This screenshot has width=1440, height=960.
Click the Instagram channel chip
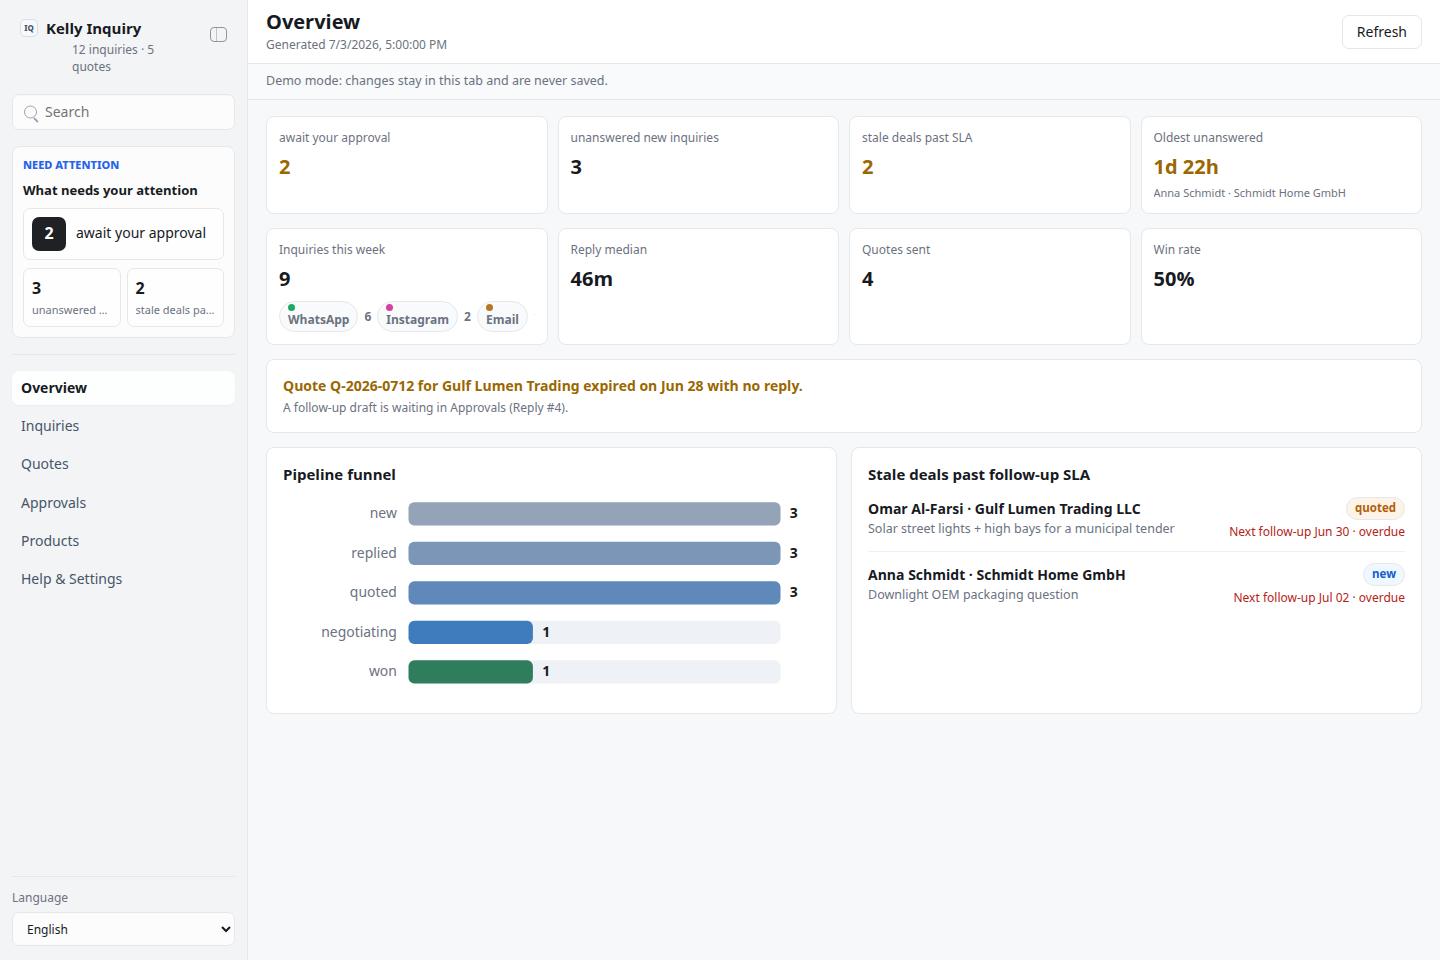point(417,317)
